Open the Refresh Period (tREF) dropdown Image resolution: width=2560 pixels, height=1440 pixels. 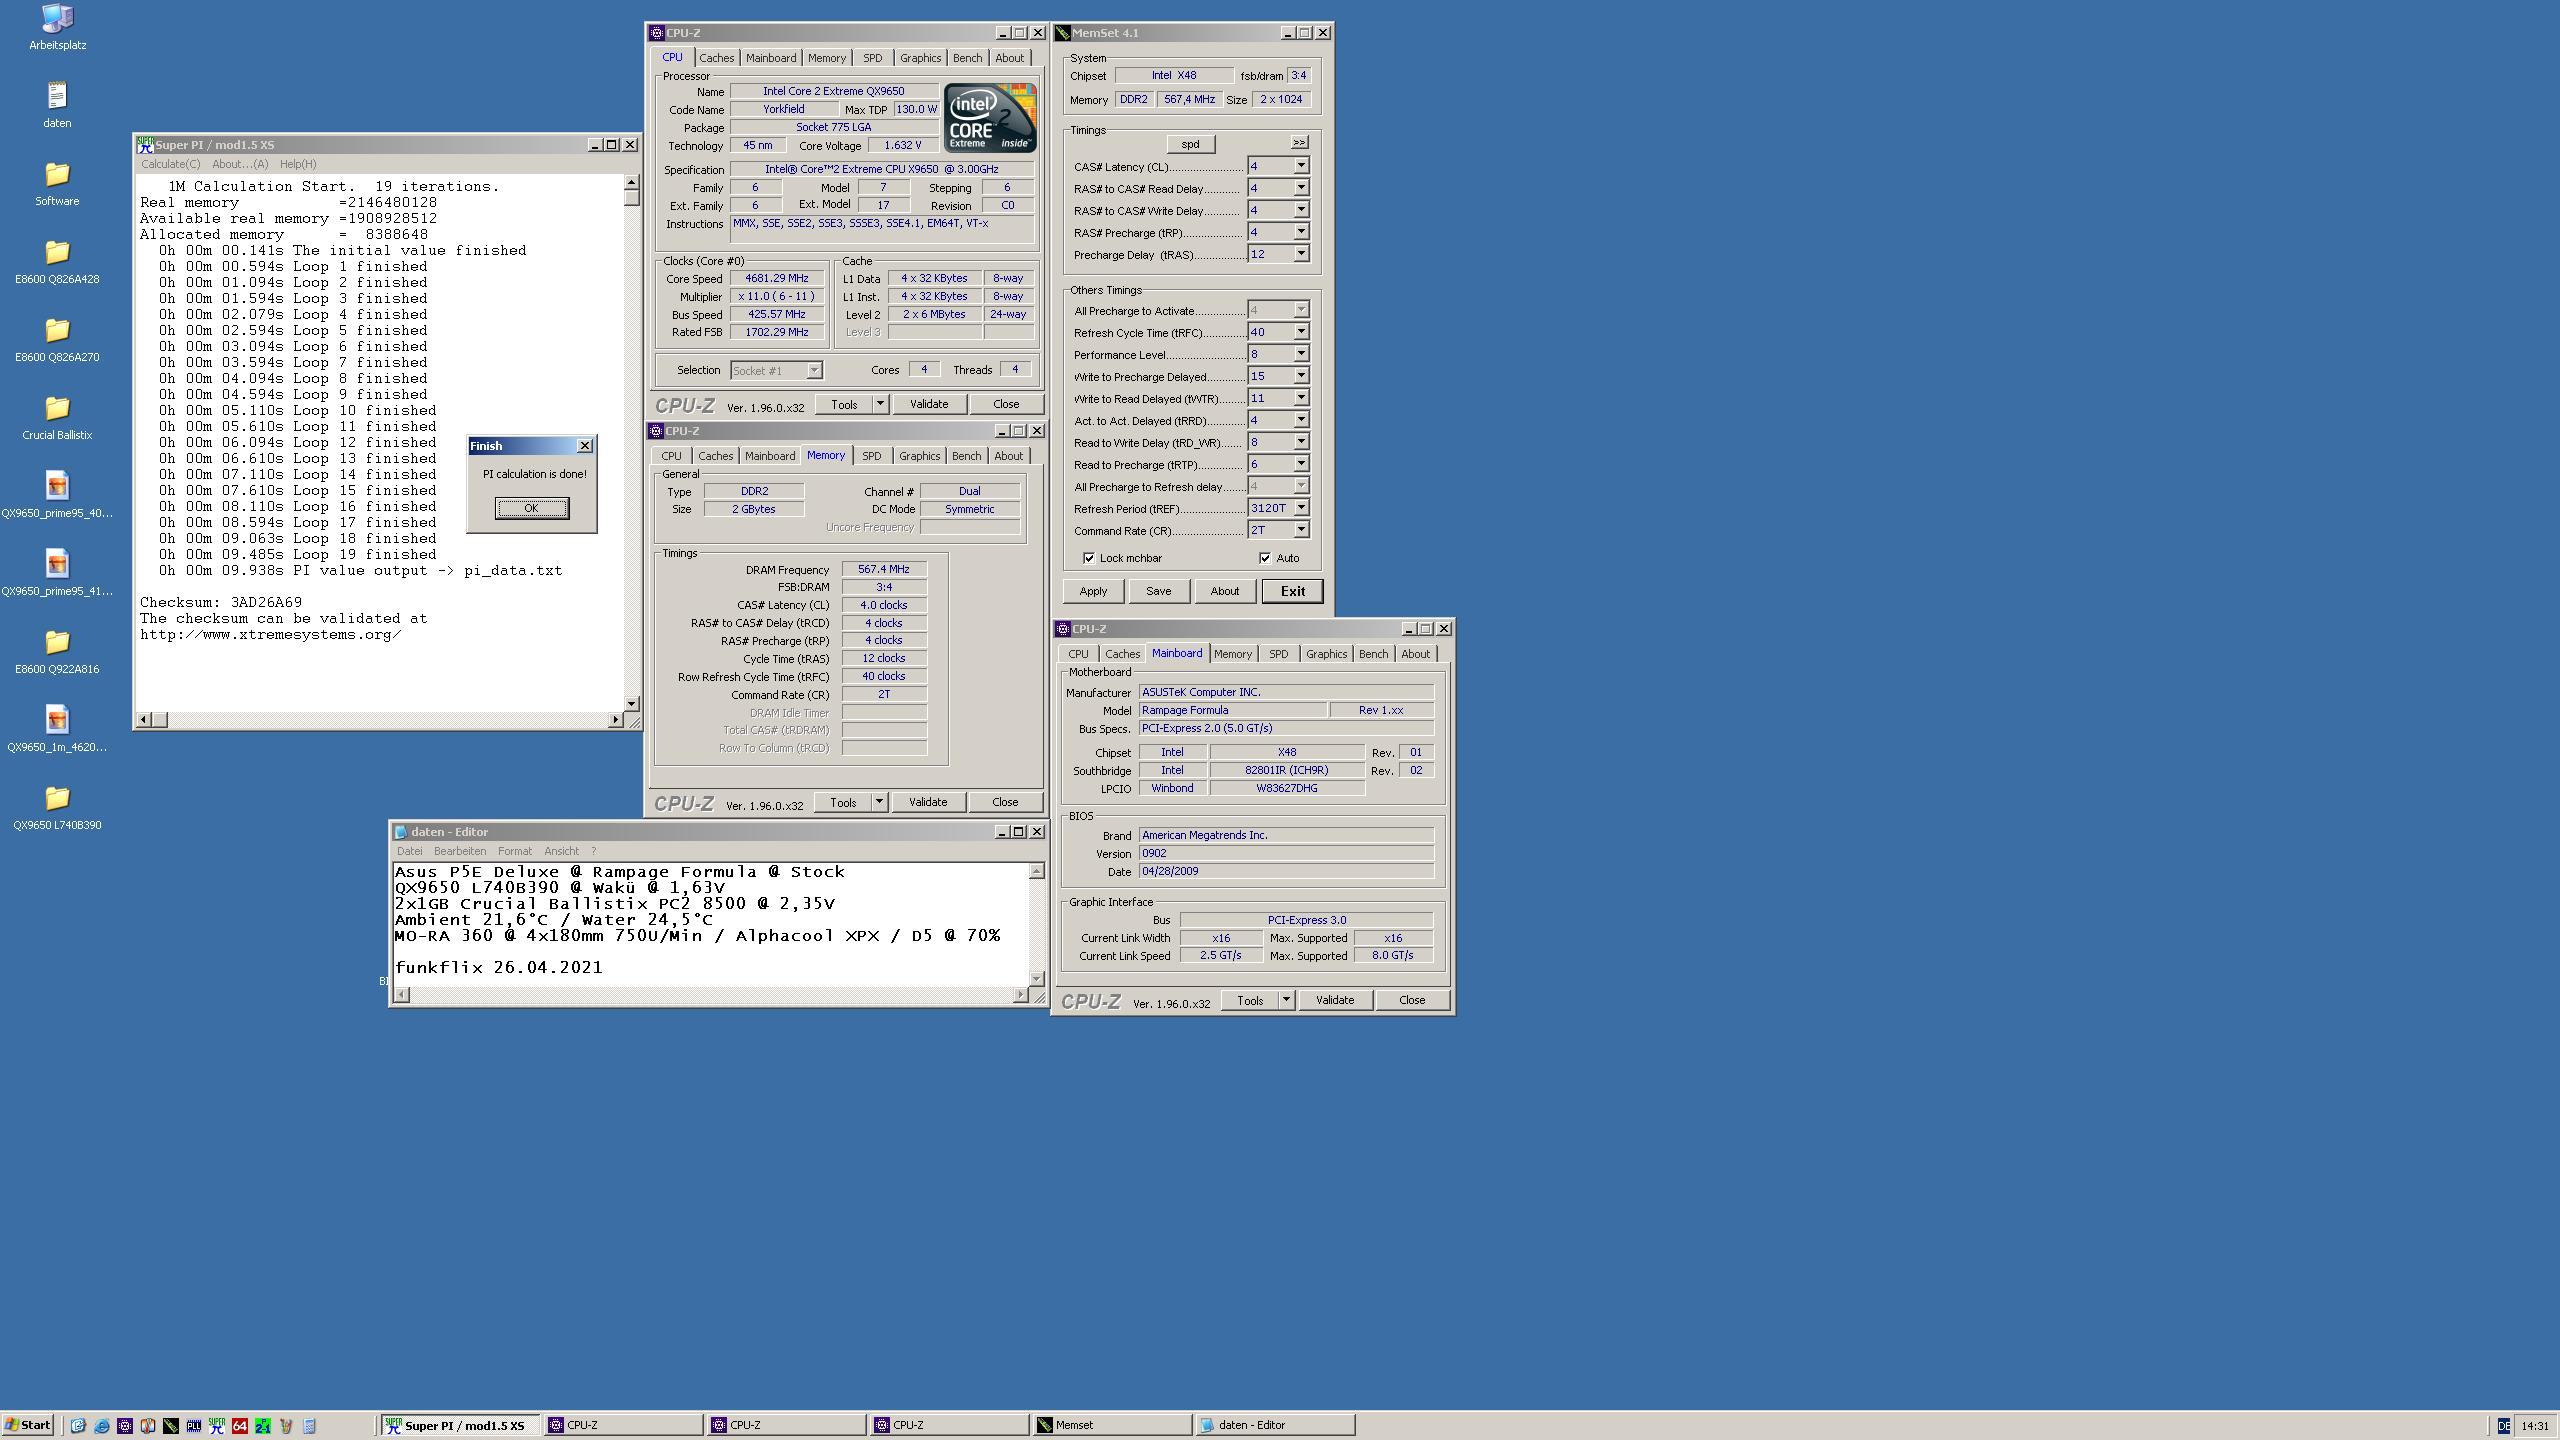[1301, 508]
